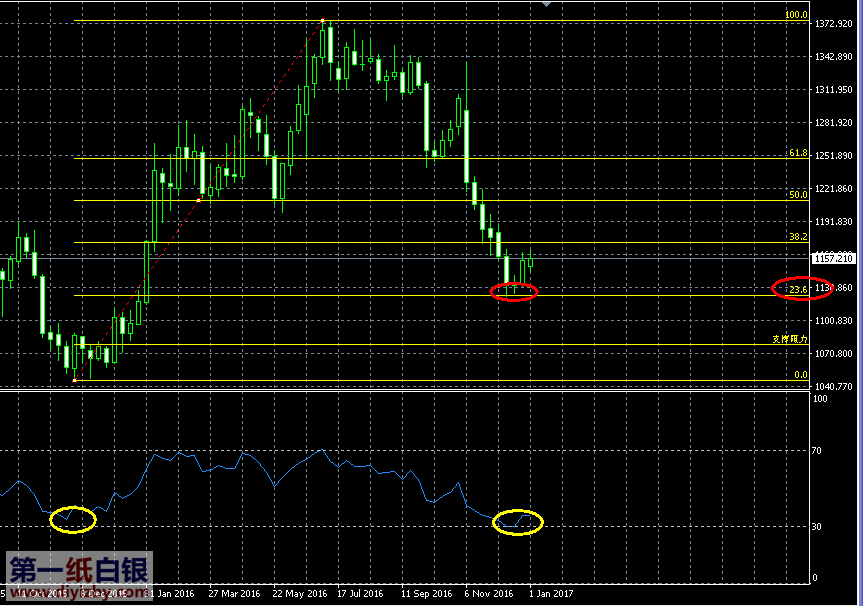The image size is (863, 606).
Task: Click the 22 May 2016 date on time axis
Action: click(299, 593)
